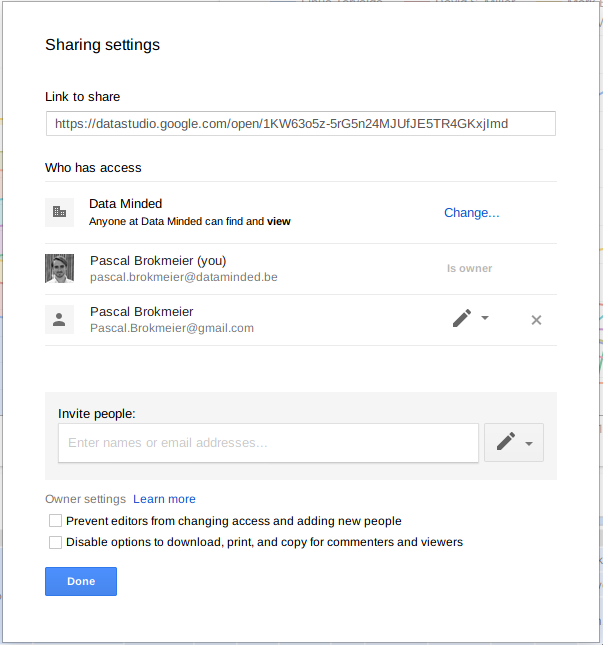
Task: Click the 'Is owner' label
Action: (469, 268)
